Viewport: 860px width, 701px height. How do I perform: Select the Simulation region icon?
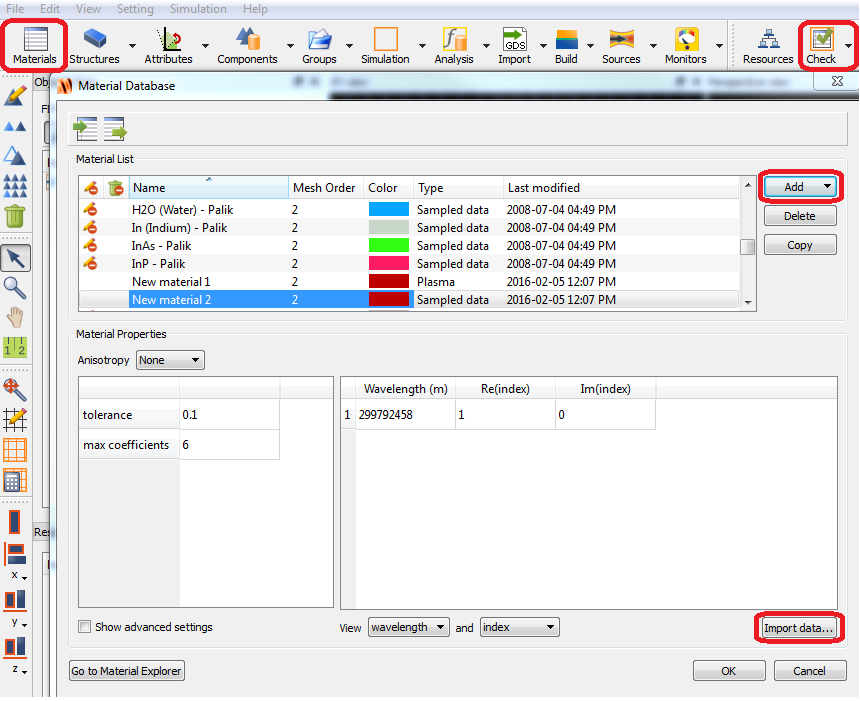pos(385,46)
